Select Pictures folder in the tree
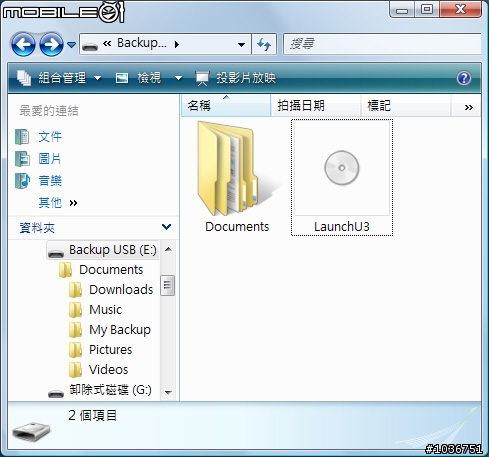This screenshot has width=489, height=457. [110, 350]
